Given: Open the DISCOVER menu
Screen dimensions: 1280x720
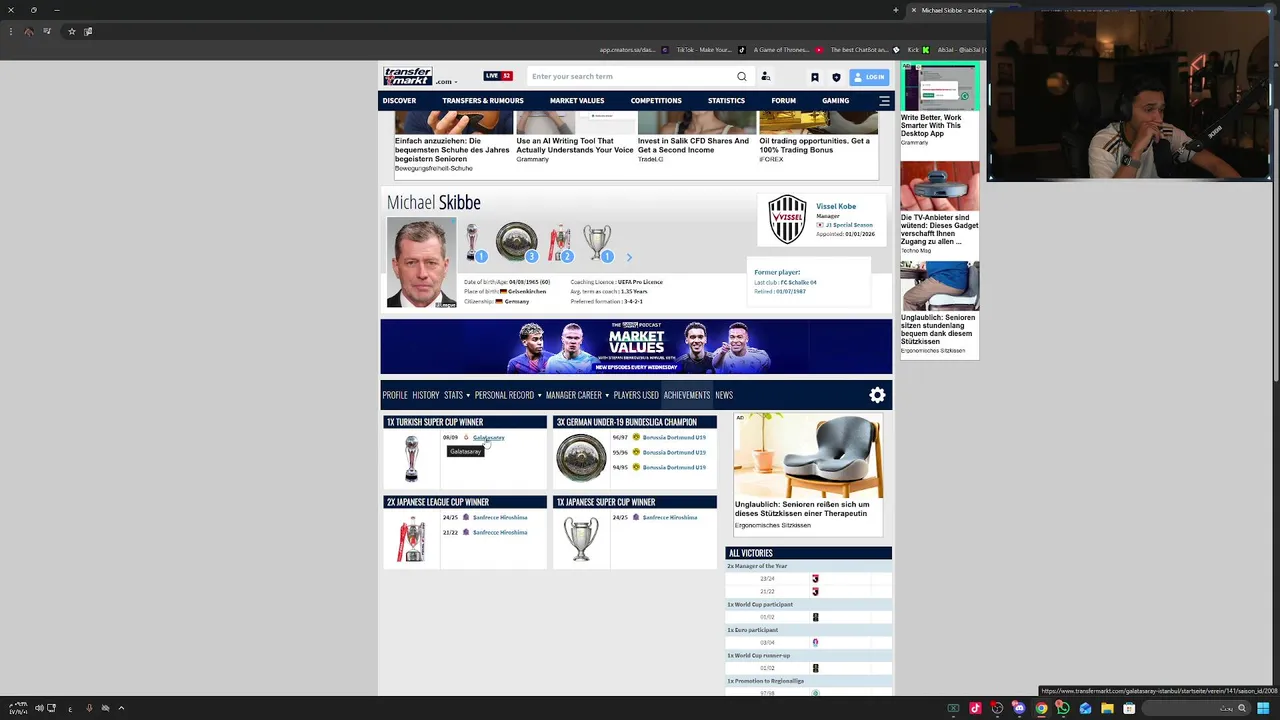Looking at the screenshot, I should pyautogui.click(x=399, y=100).
